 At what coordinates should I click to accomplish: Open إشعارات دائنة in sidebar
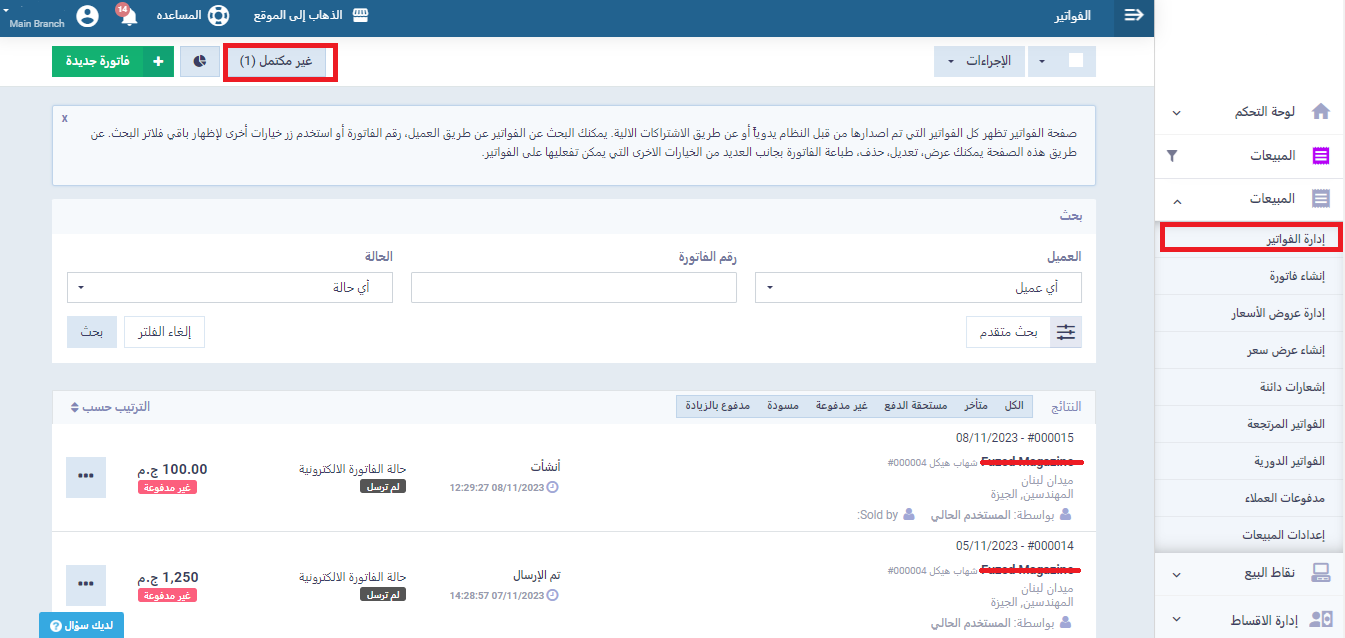pos(1249,387)
